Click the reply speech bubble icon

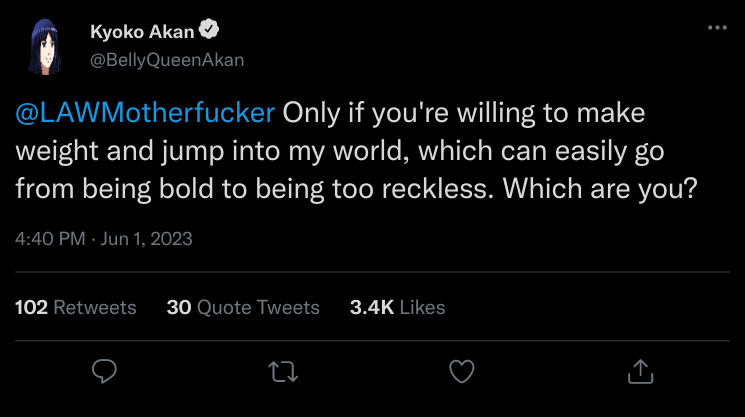pyautogui.click(x=105, y=371)
